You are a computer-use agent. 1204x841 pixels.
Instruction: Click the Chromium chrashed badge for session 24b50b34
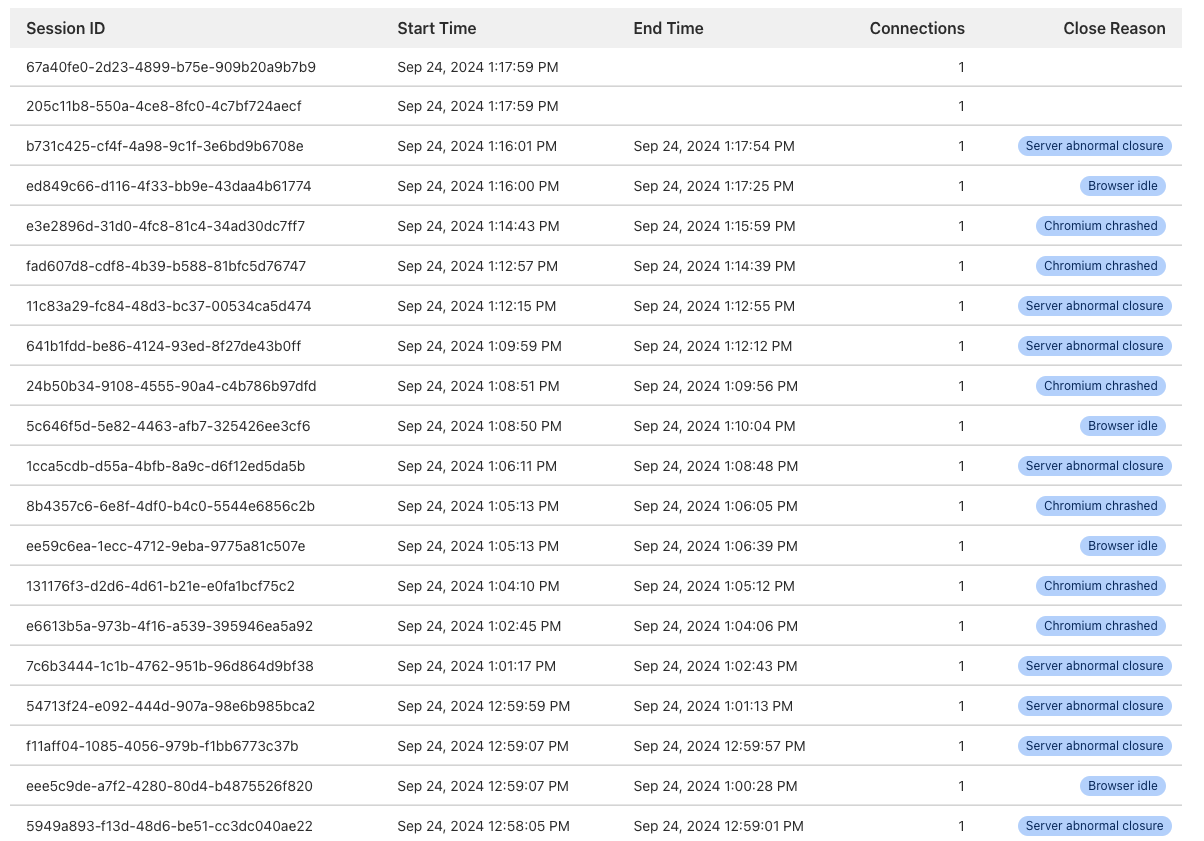pos(1100,386)
